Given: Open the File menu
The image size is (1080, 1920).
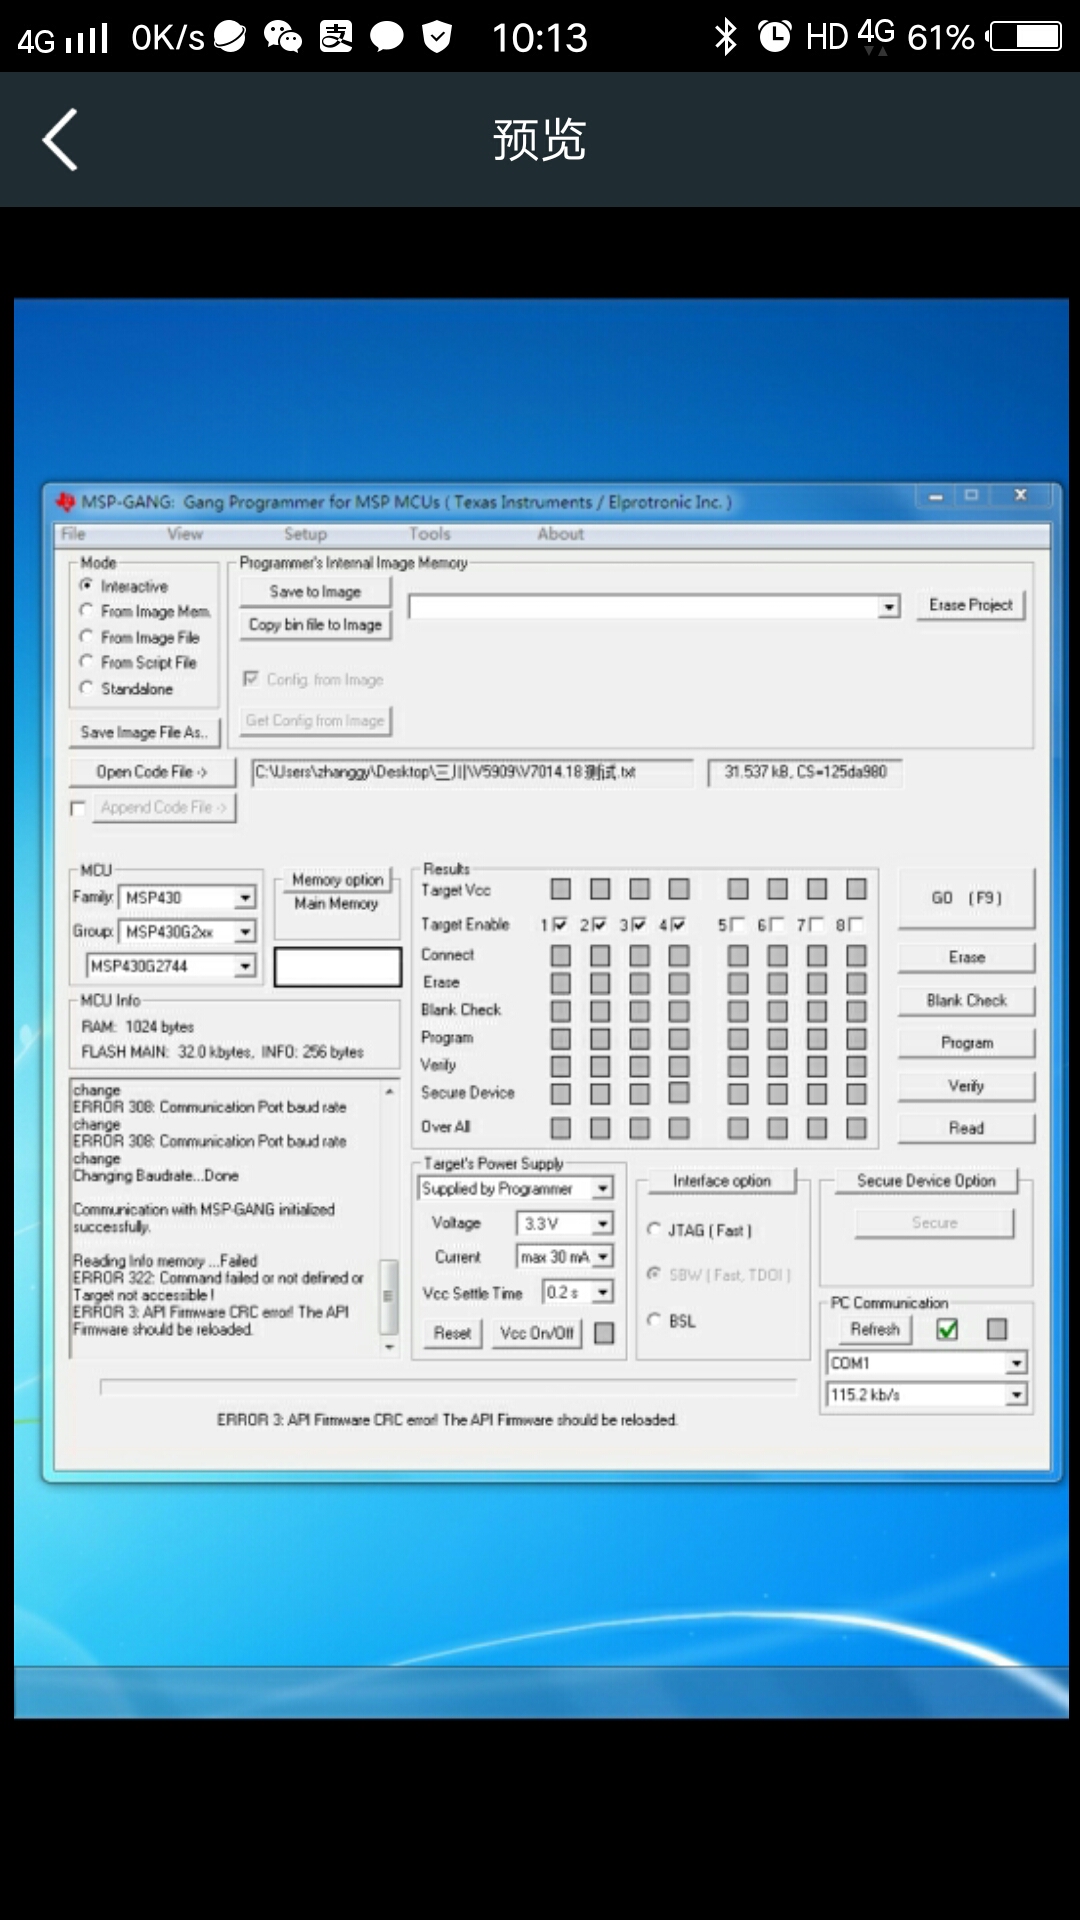Looking at the screenshot, I should pyautogui.click(x=73, y=534).
